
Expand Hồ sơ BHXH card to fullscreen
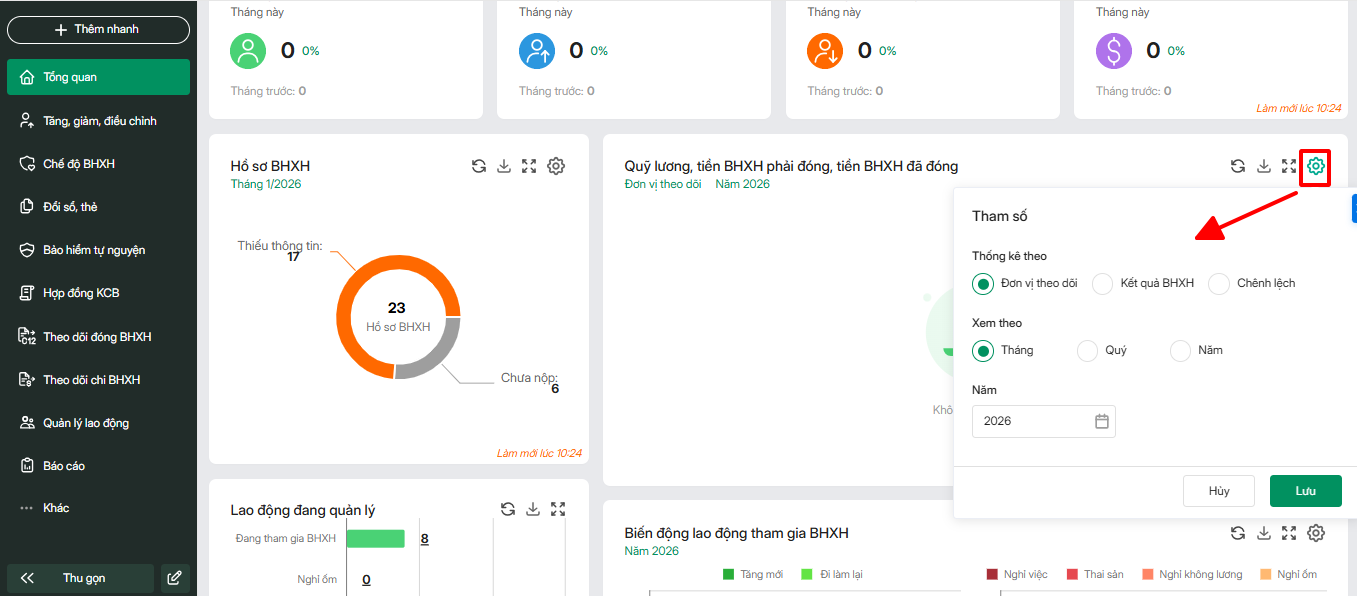(x=530, y=166)
